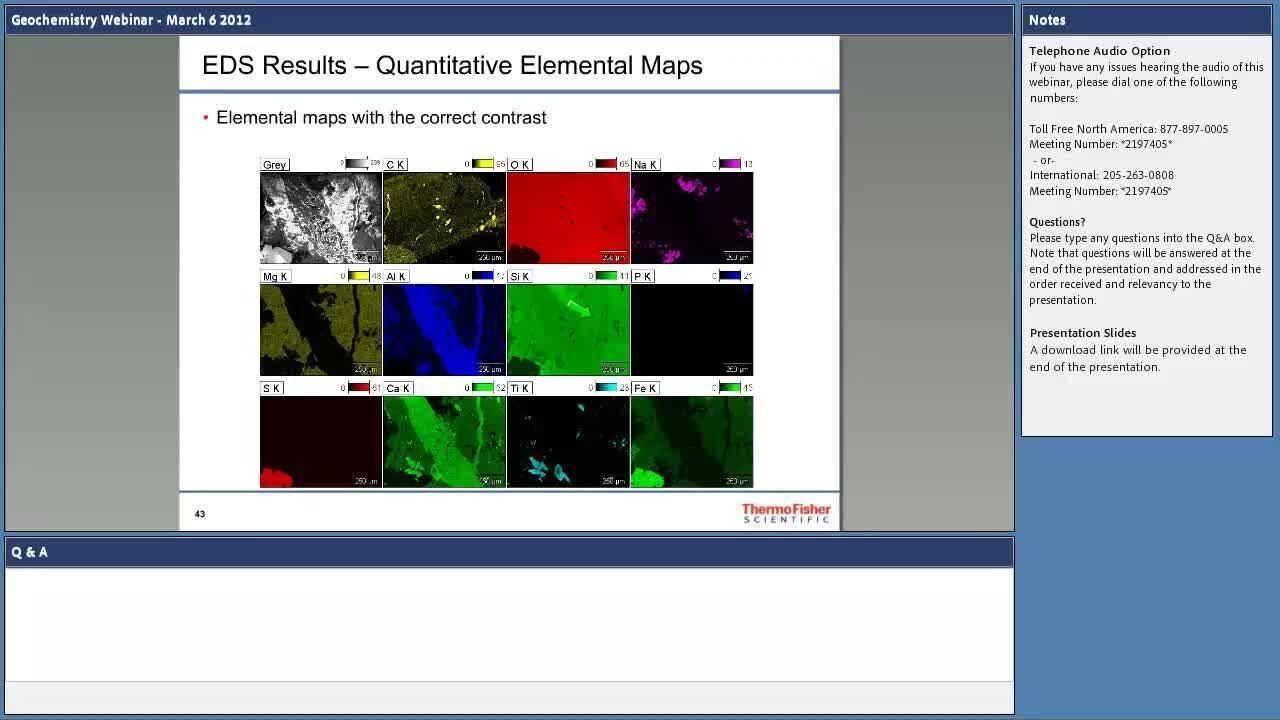This screenshot has height=720, width=1280.
Task: Click the yellow C K color scale bar
Action: pyautogui.click(x=482, y=164)
